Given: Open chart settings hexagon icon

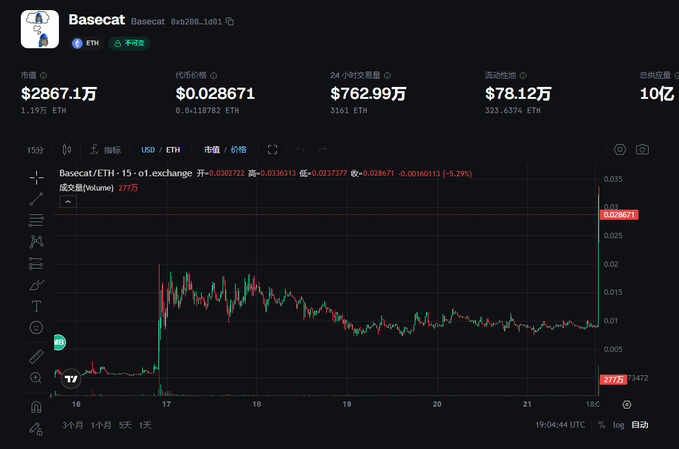Looking at the screenshot, I should 620,149.
